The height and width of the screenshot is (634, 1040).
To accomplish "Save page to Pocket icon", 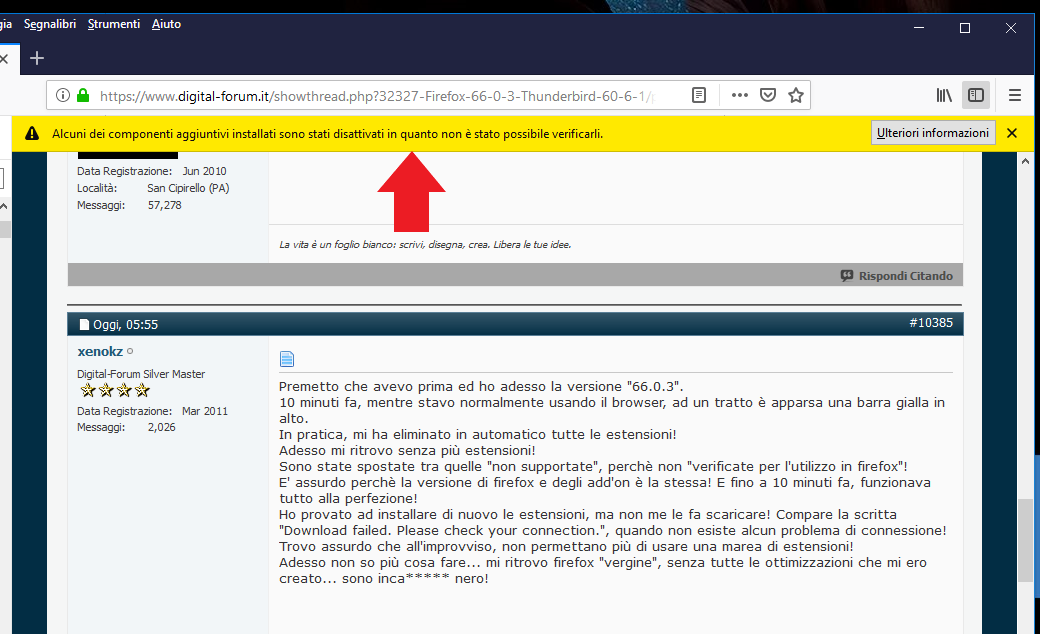I will coord(768,95).
